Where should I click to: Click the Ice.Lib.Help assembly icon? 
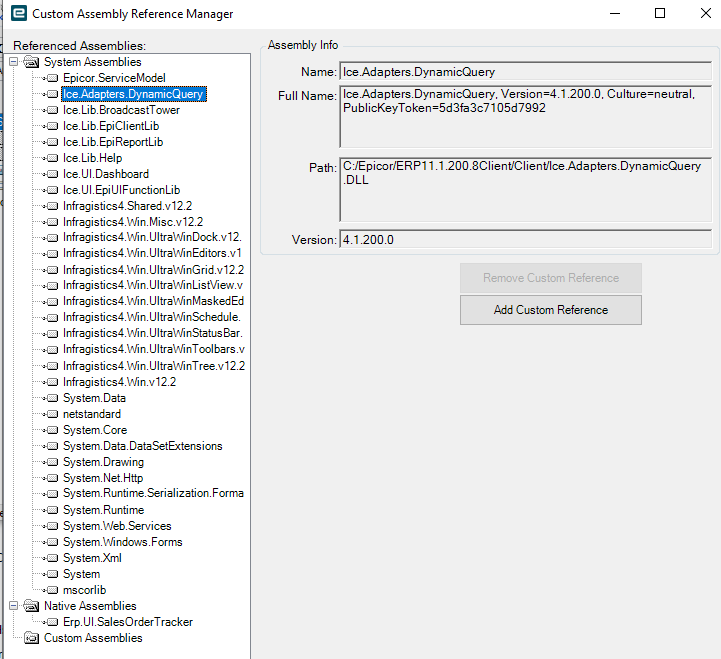[52, 158]
